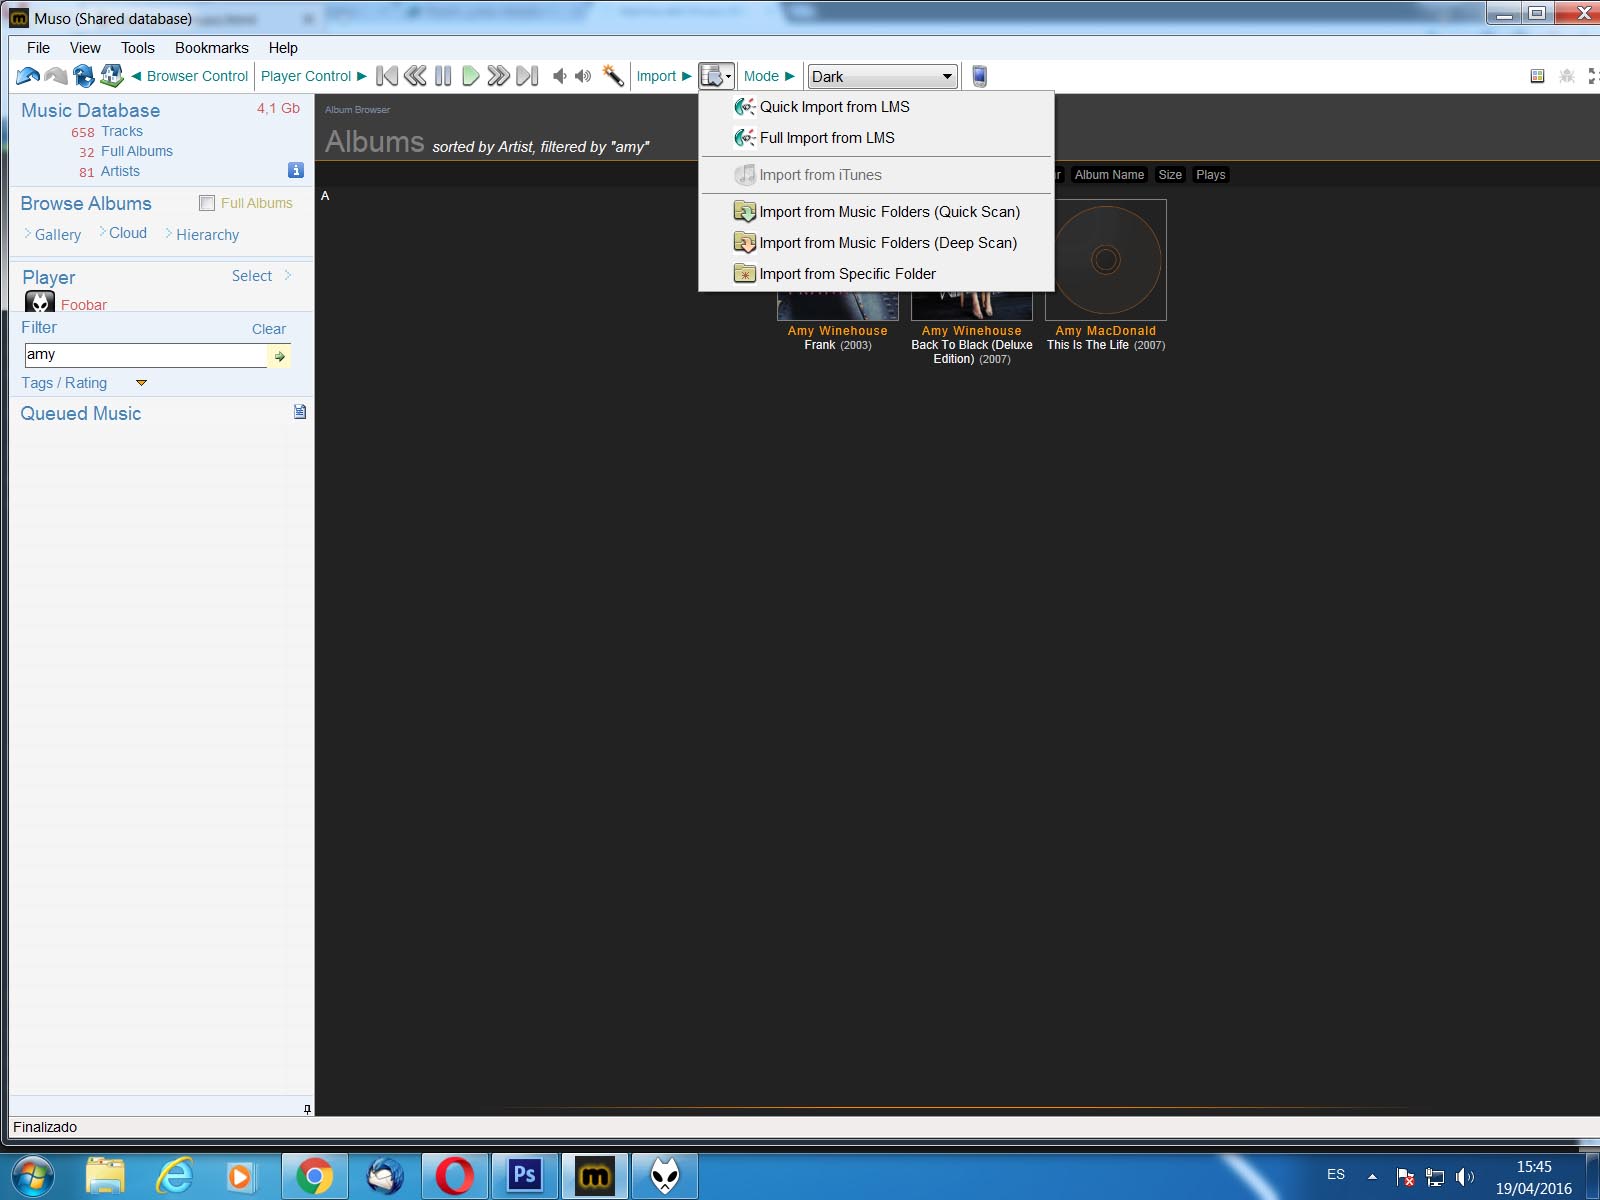Open the Bookmarks menu
The height and width of the screenshot is (1200, 1600).
click(x=211, y=48)
